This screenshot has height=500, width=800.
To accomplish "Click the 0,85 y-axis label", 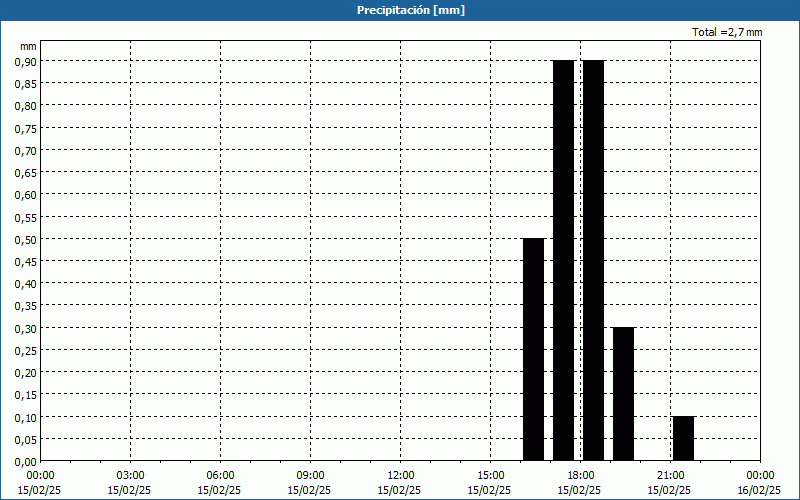I will pyautogui.click(x=26, y=83).
